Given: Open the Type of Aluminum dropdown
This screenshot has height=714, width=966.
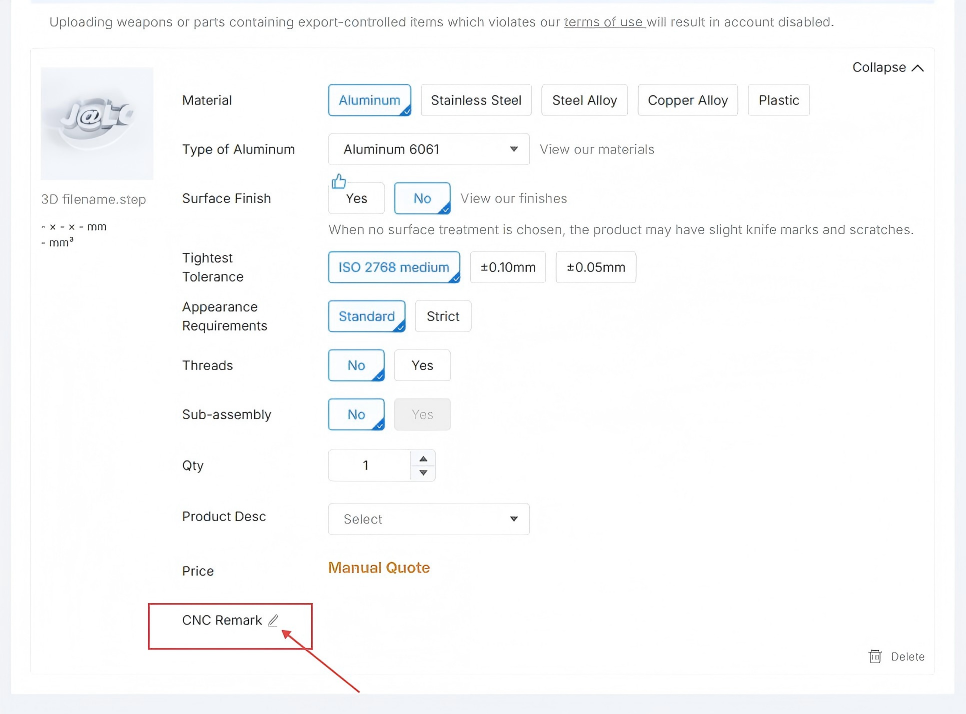Looking at the screenshot, I should click(x=429, y=149).
